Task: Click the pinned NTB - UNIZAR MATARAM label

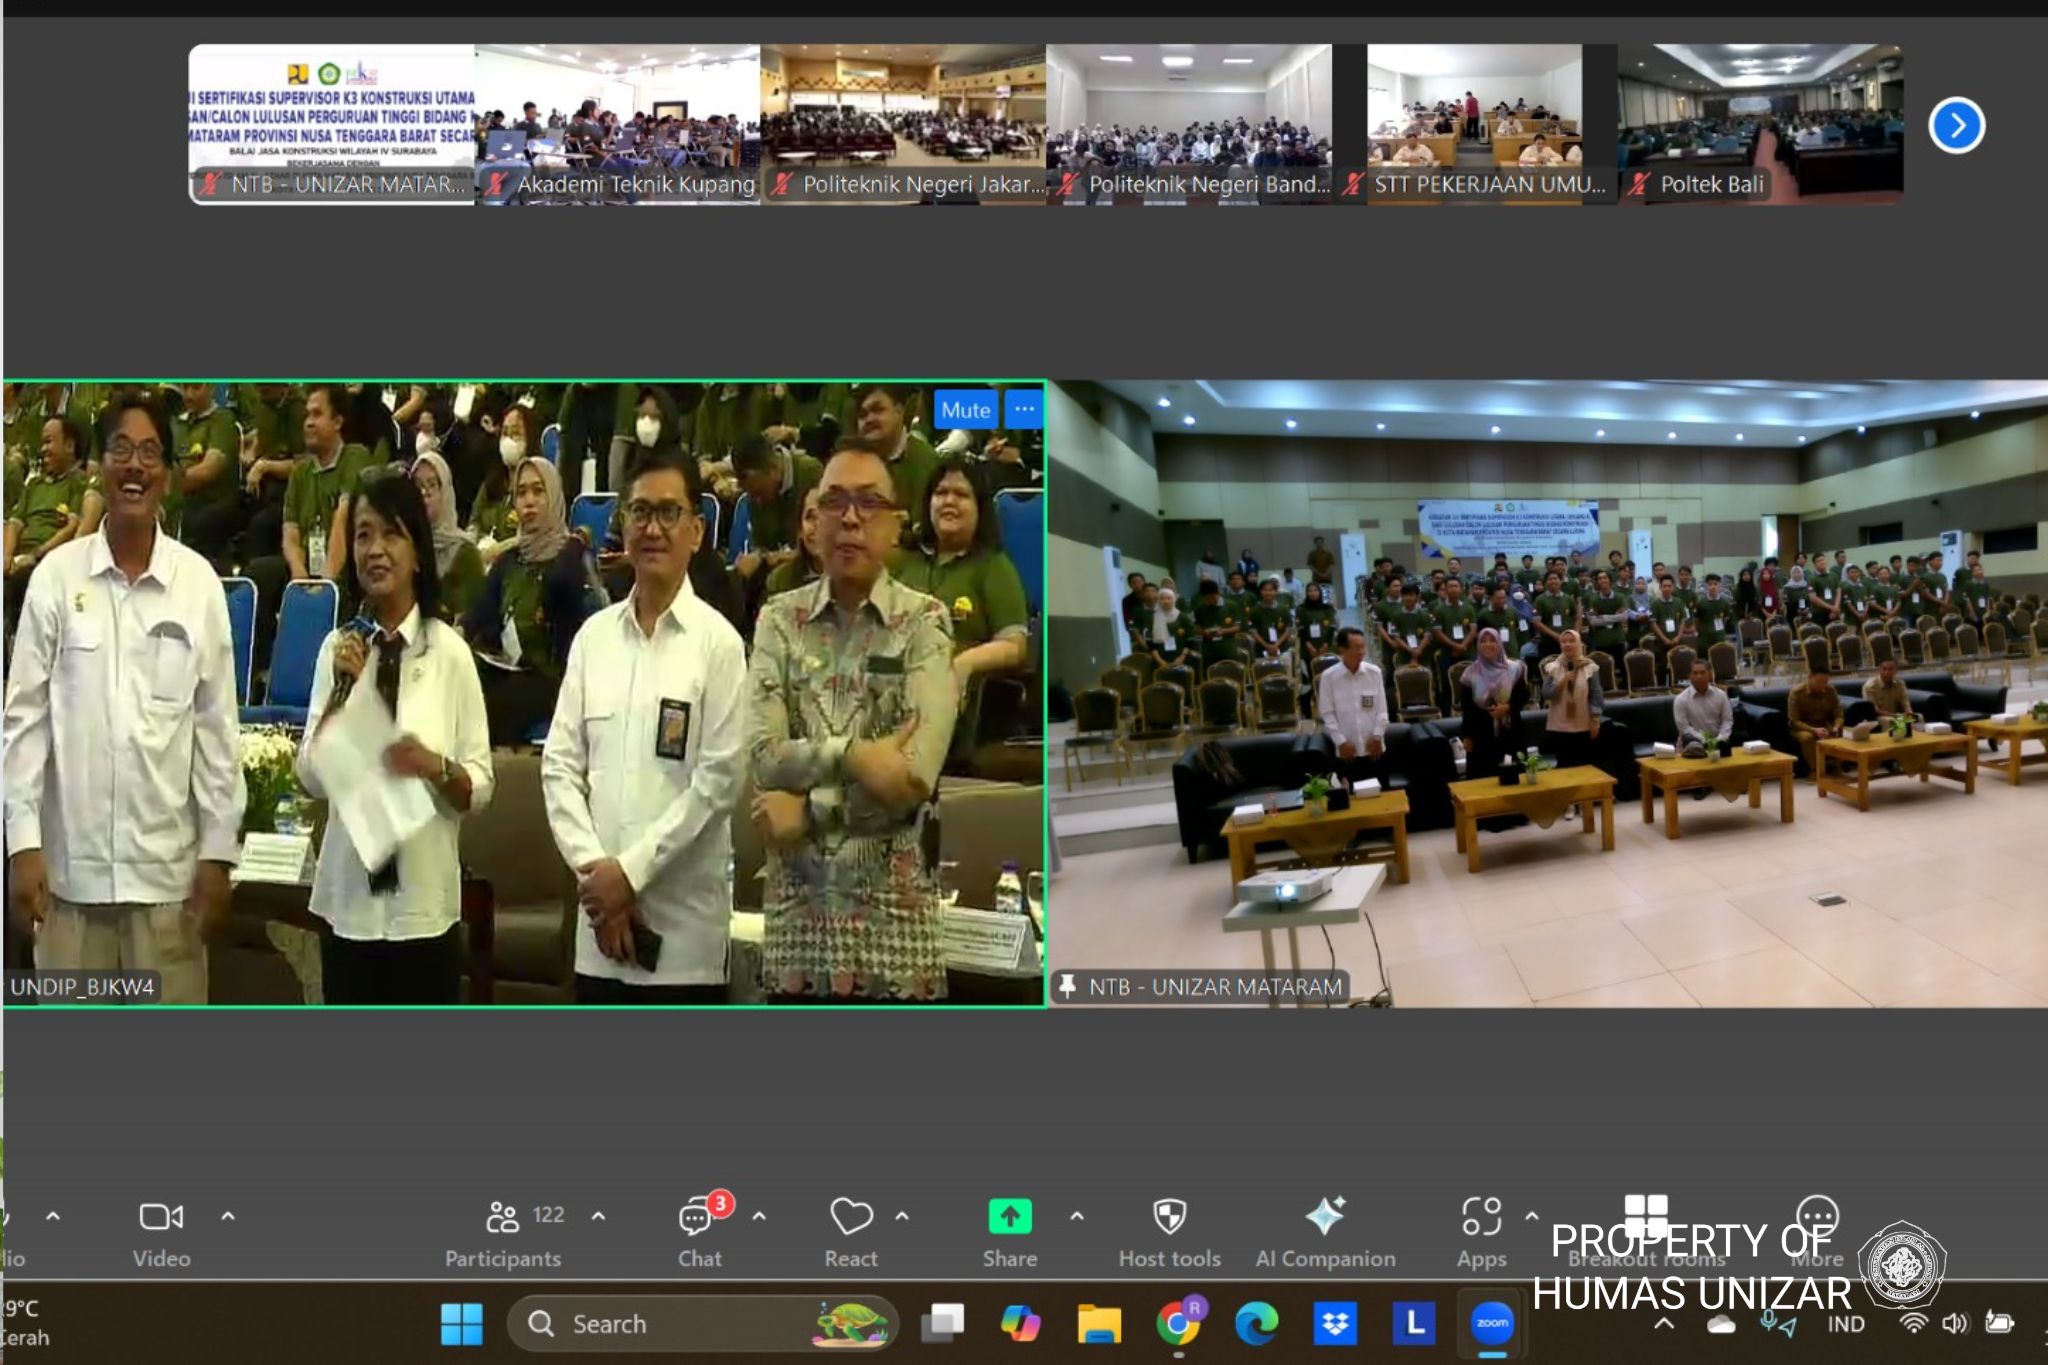Action: [x=1215, y=987]
